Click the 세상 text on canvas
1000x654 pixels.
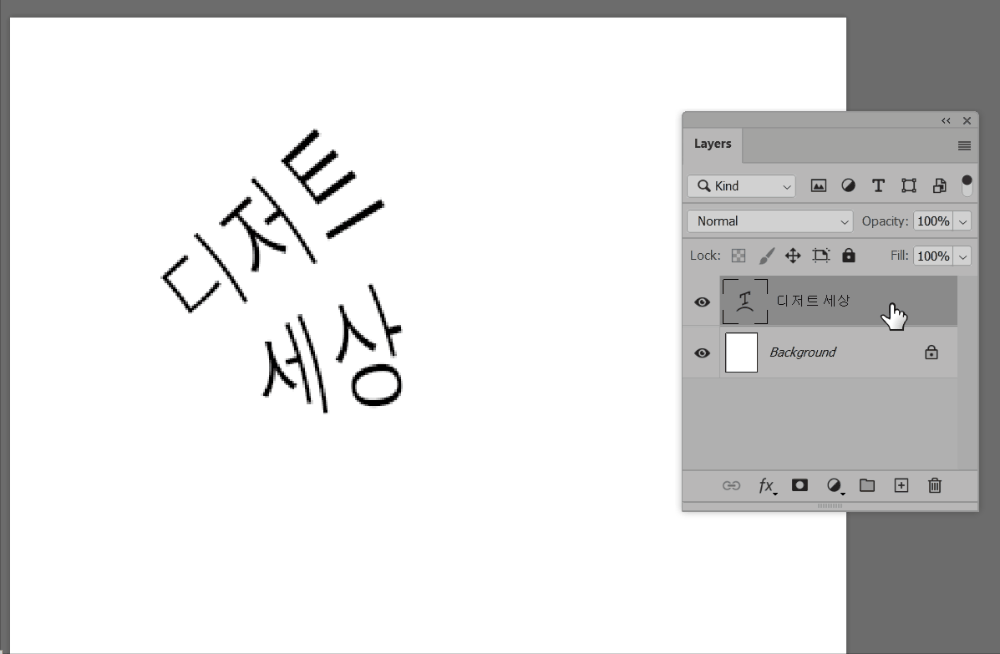pyautogui.click(x=332, y=348)
